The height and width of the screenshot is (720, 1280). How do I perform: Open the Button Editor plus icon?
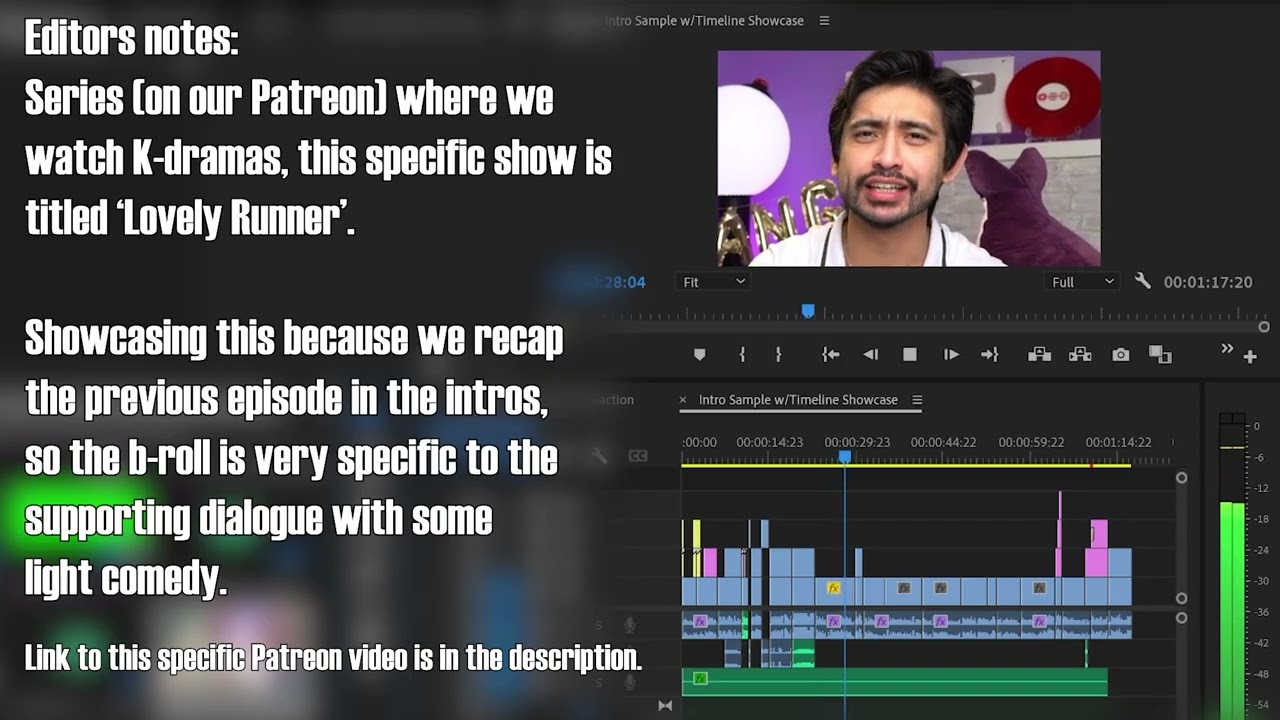(1250, 357)
